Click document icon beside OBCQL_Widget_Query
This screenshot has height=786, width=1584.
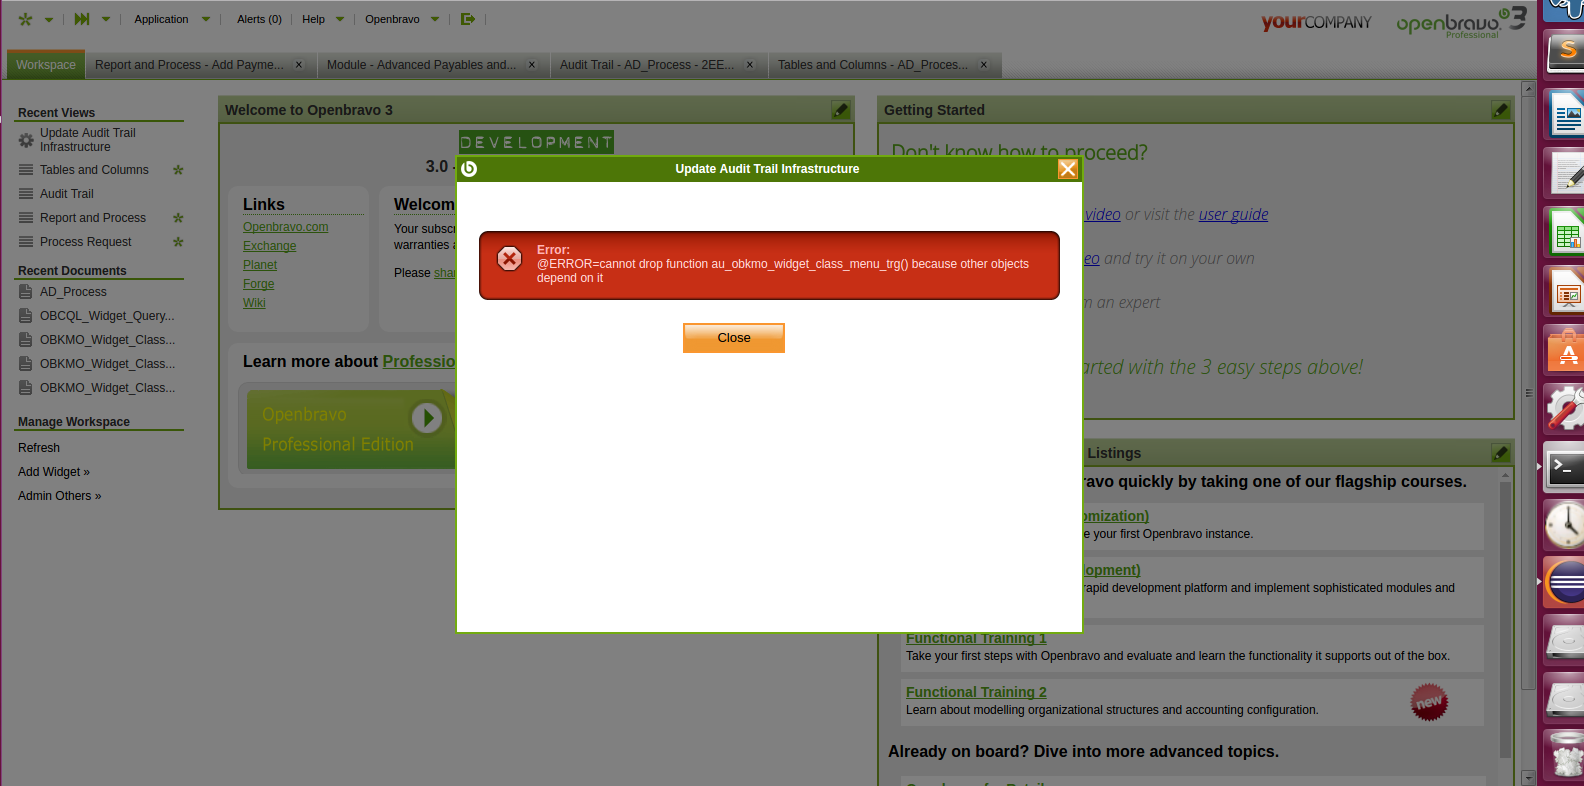26,316
